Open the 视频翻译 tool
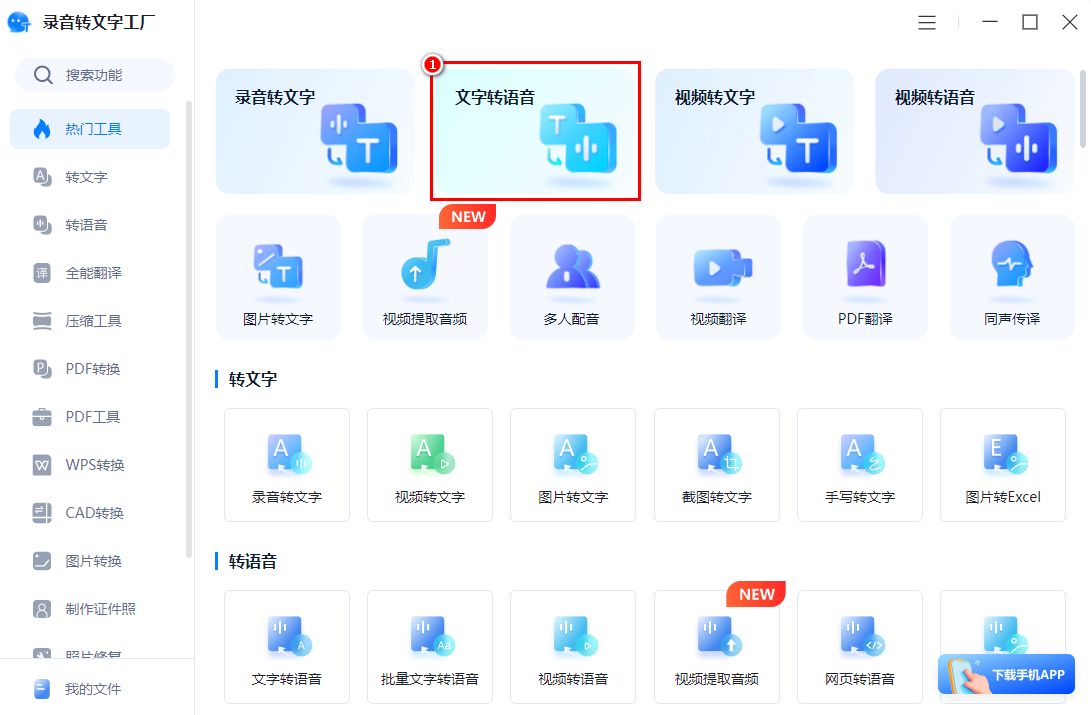Image resolution: width=1091 pixels, height=715 pixels. coord(719,278)
